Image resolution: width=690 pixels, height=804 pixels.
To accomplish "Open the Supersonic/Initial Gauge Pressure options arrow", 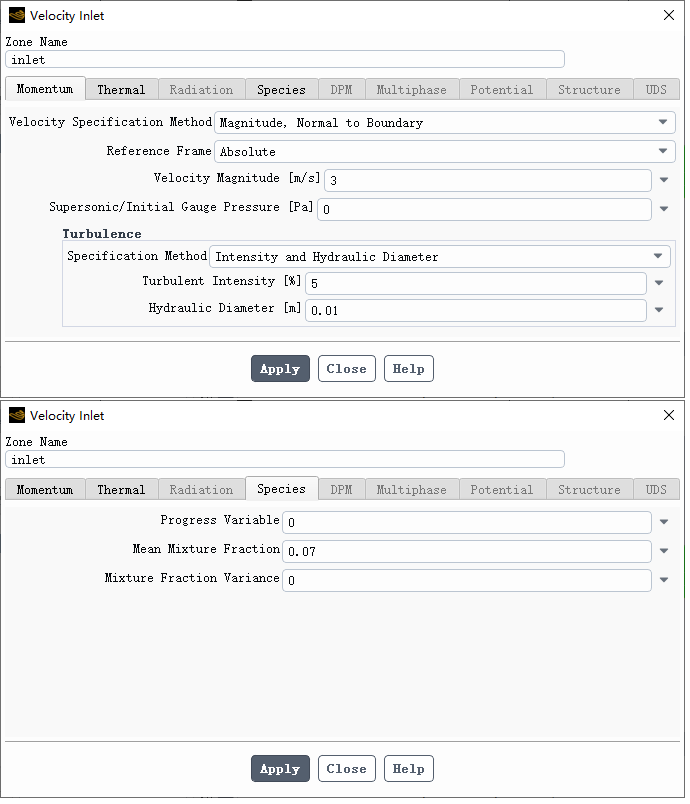I will tap(664, 209).
